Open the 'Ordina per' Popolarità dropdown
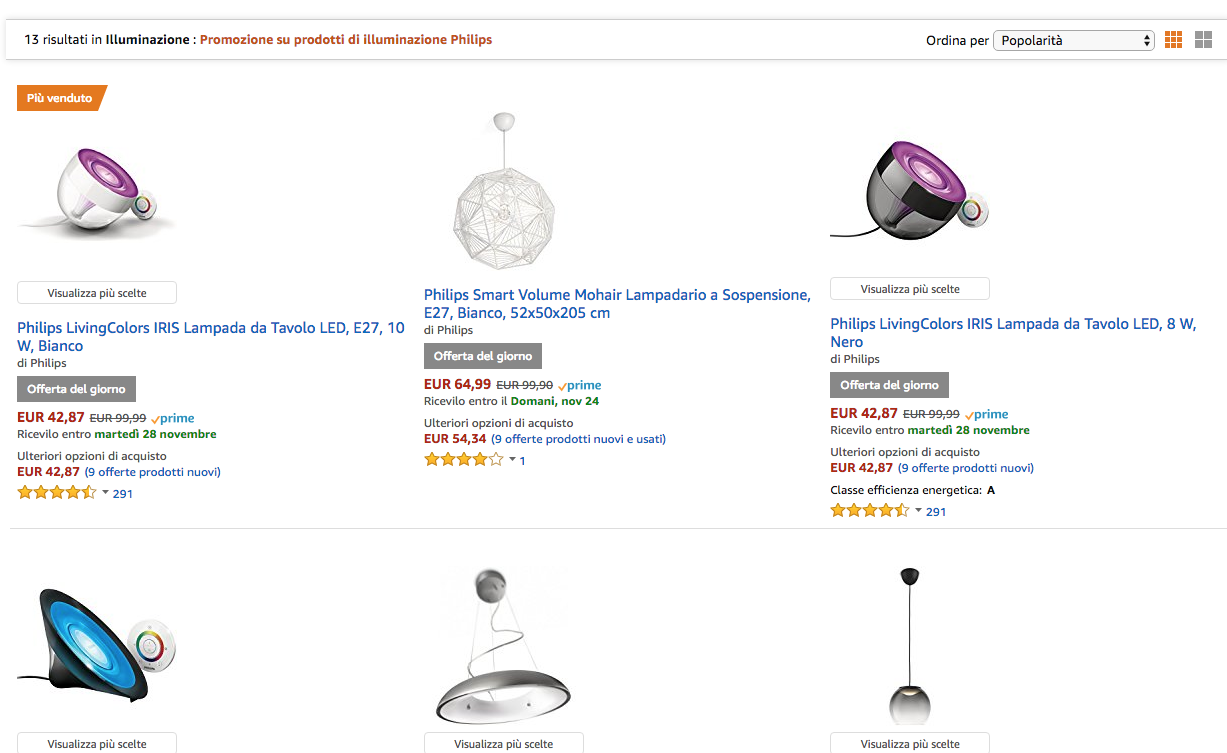Viewport: 1227px width, 753px height. pos(1073,41)
